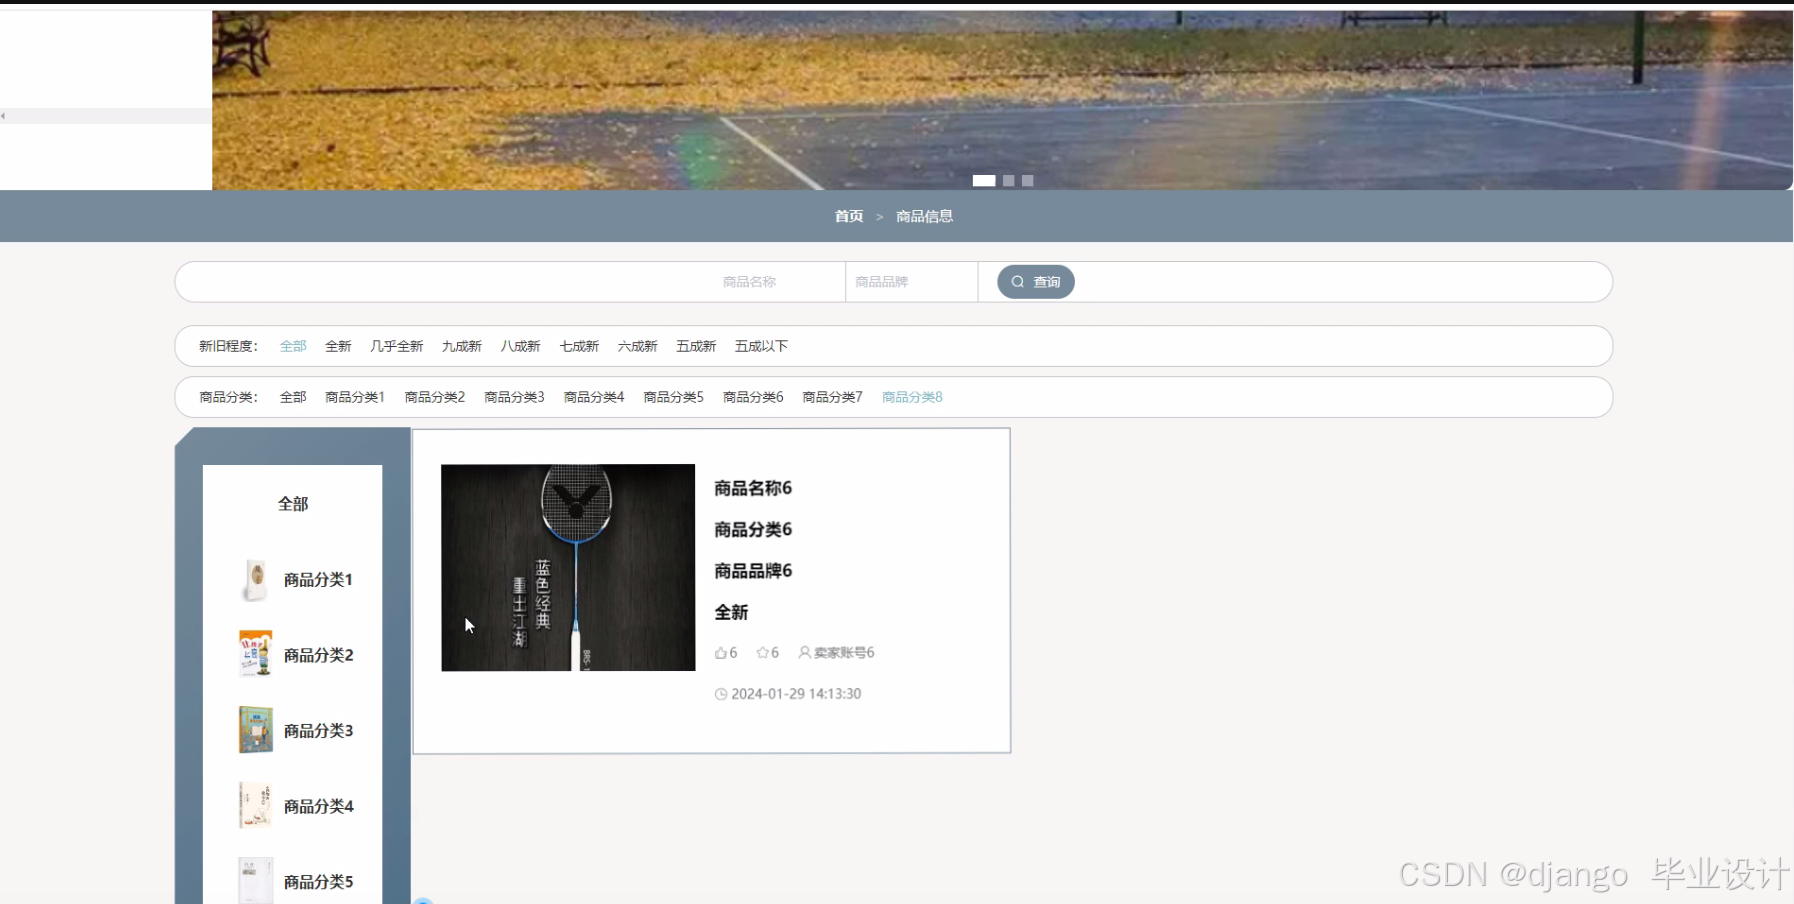1794x904 pixels.
Task: Click 商品品牌6 in the product card
Action: 753,571
